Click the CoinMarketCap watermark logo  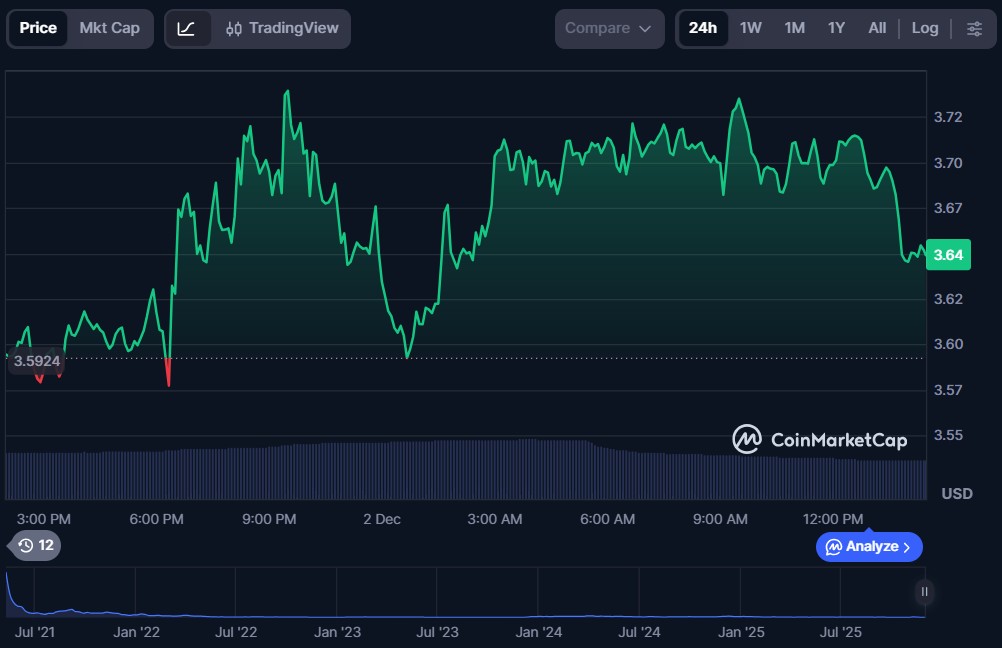tap(819, 439)
